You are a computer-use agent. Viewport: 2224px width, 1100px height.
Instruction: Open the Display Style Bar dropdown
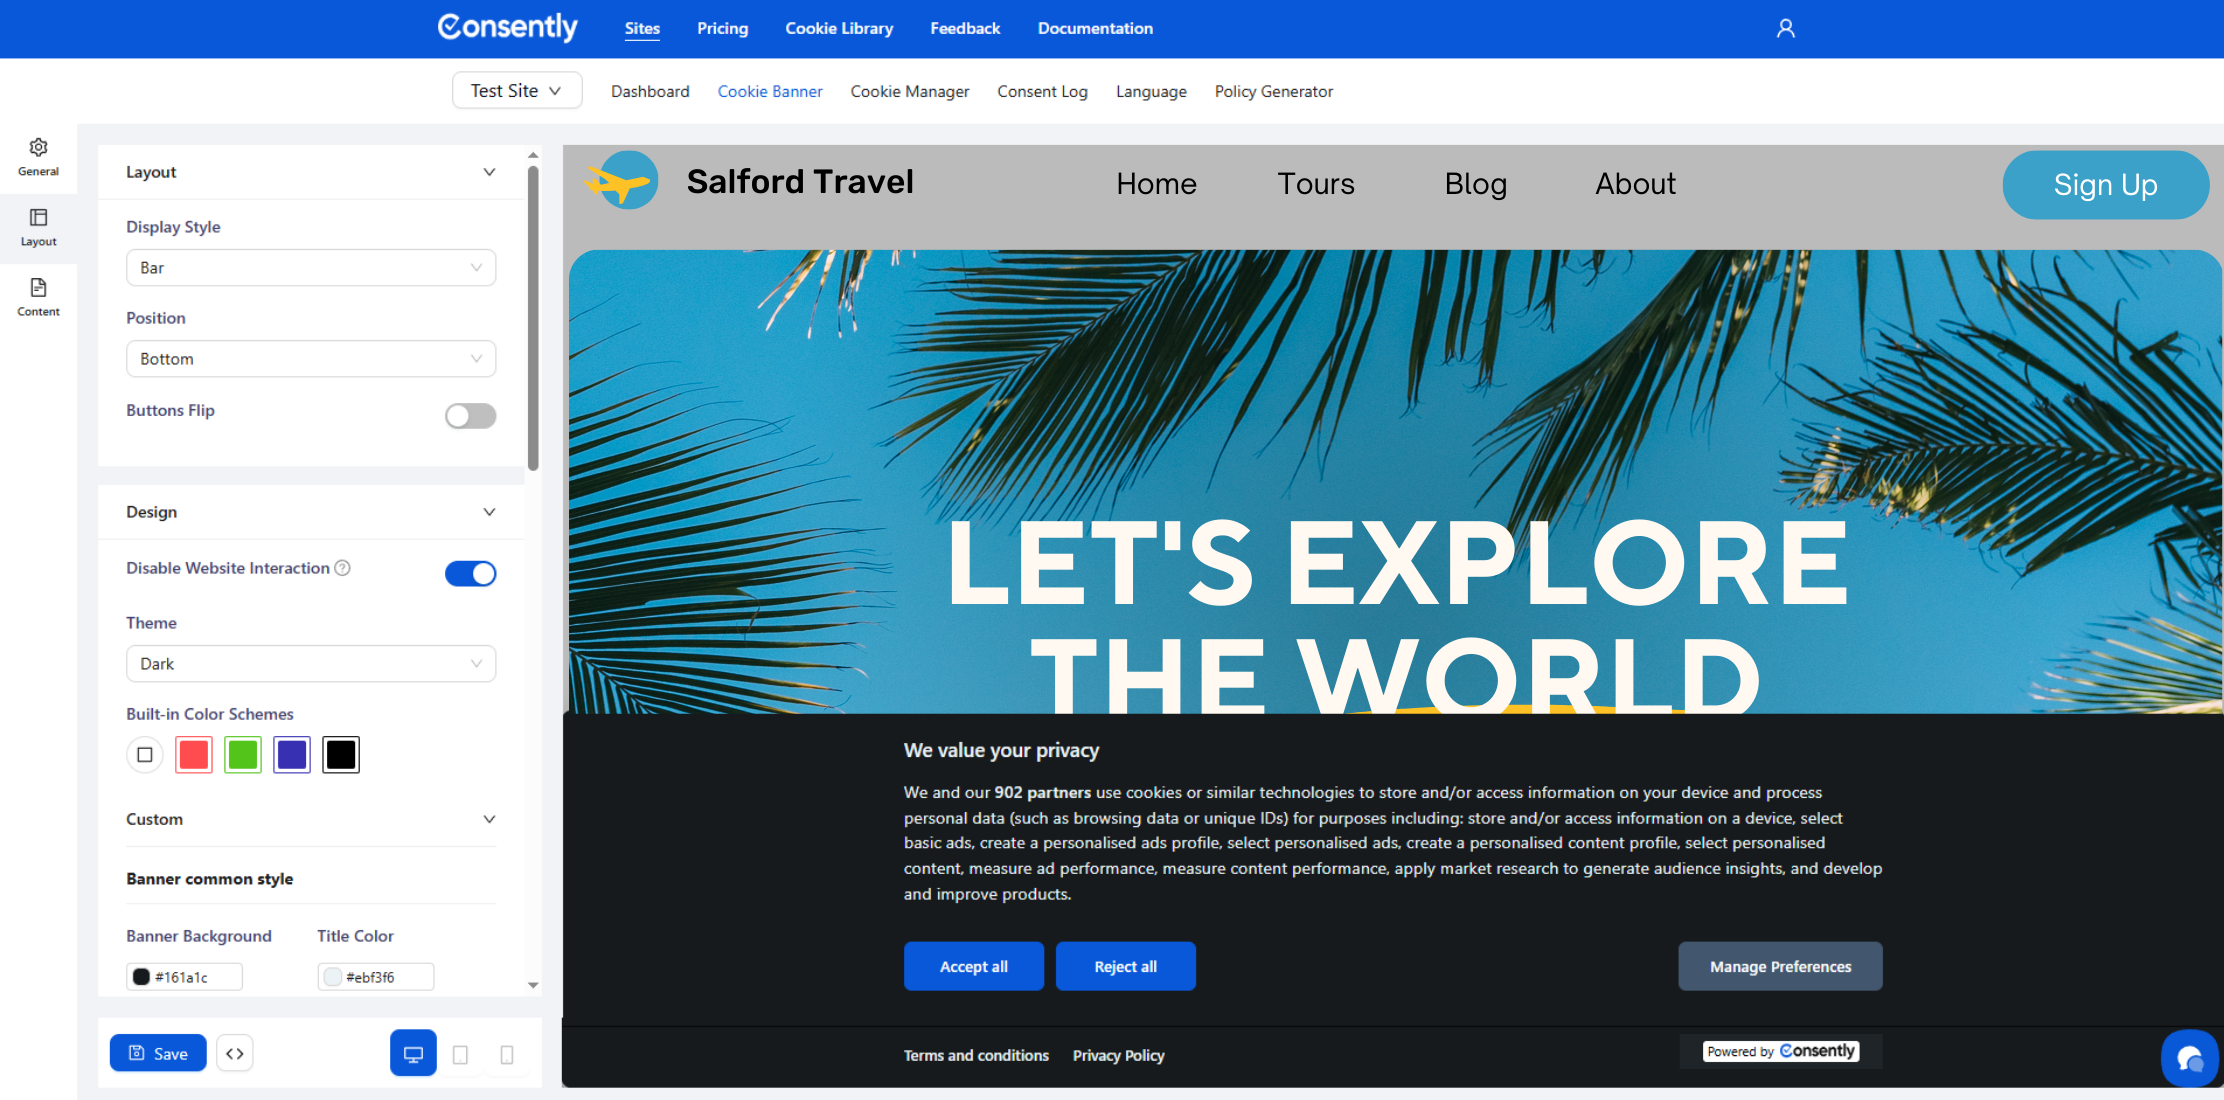coord(310,268)
